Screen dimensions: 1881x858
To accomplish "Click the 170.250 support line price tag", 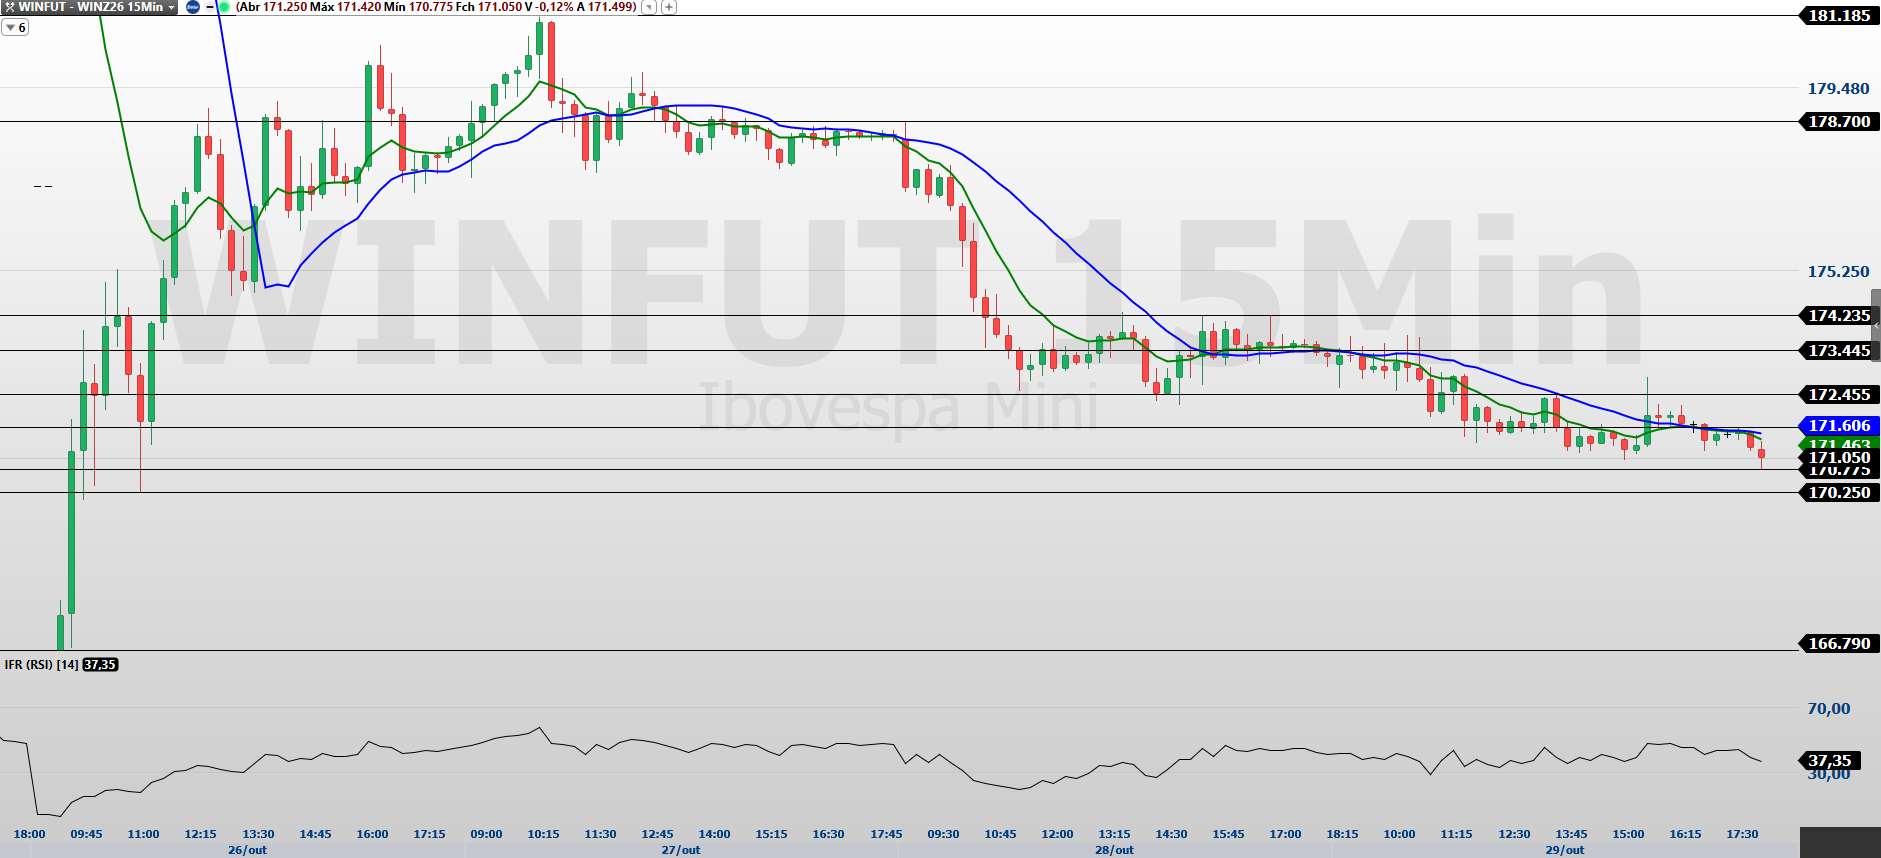I will click(x=1839, y=493).
